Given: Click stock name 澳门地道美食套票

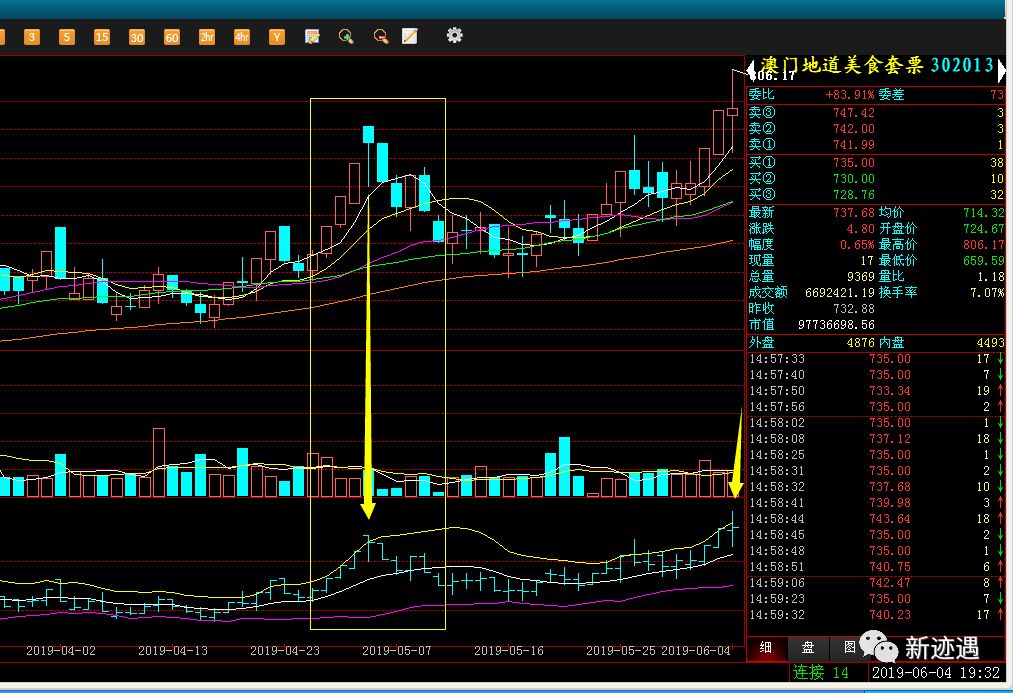Looking at the screenshot, I should click(x=842, y=65).
